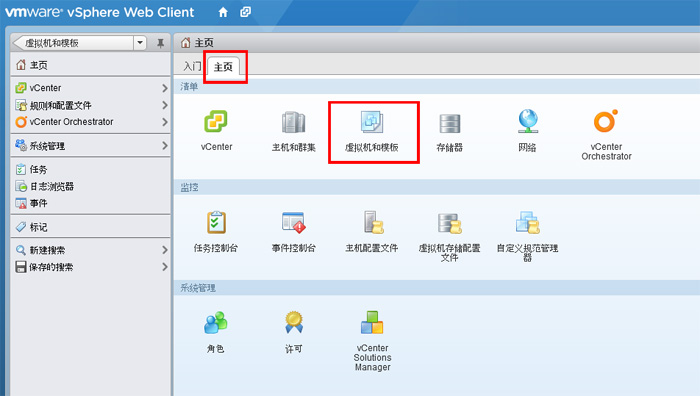Select Administration (系统管理) in navigator
Viewport: 700px width, 396px height.
(x=90, y=146)
